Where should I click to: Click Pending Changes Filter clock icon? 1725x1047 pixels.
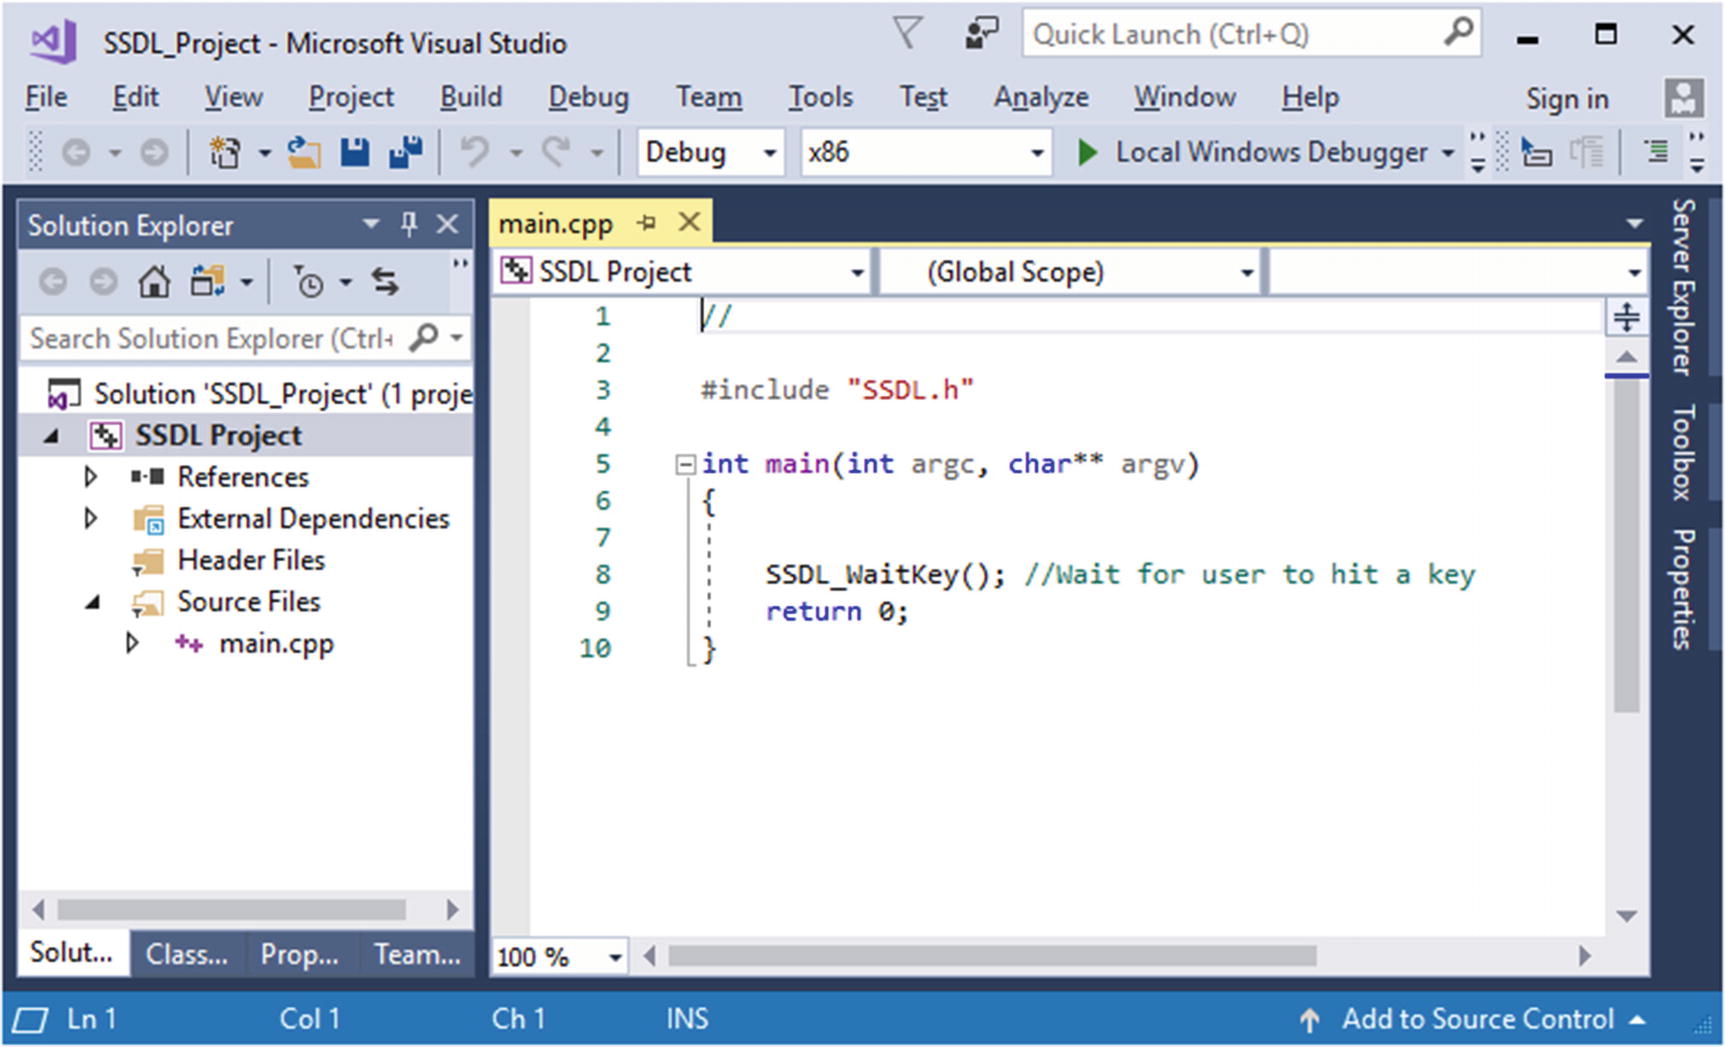308,283
